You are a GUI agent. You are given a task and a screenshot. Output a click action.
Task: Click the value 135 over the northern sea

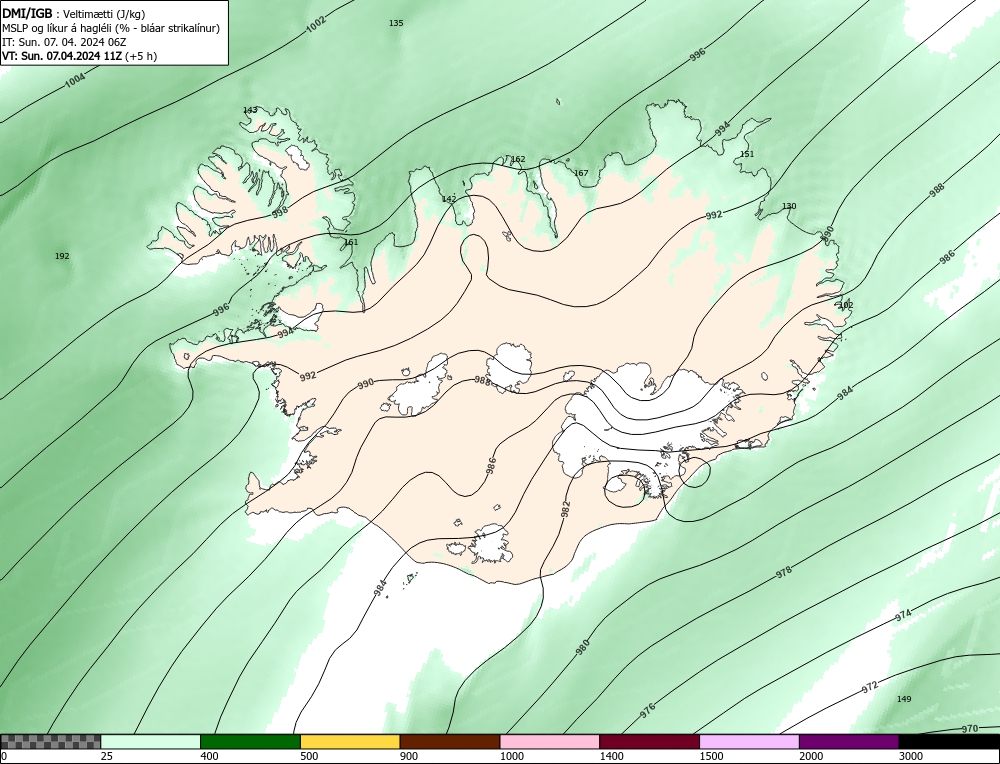(396, 23)
